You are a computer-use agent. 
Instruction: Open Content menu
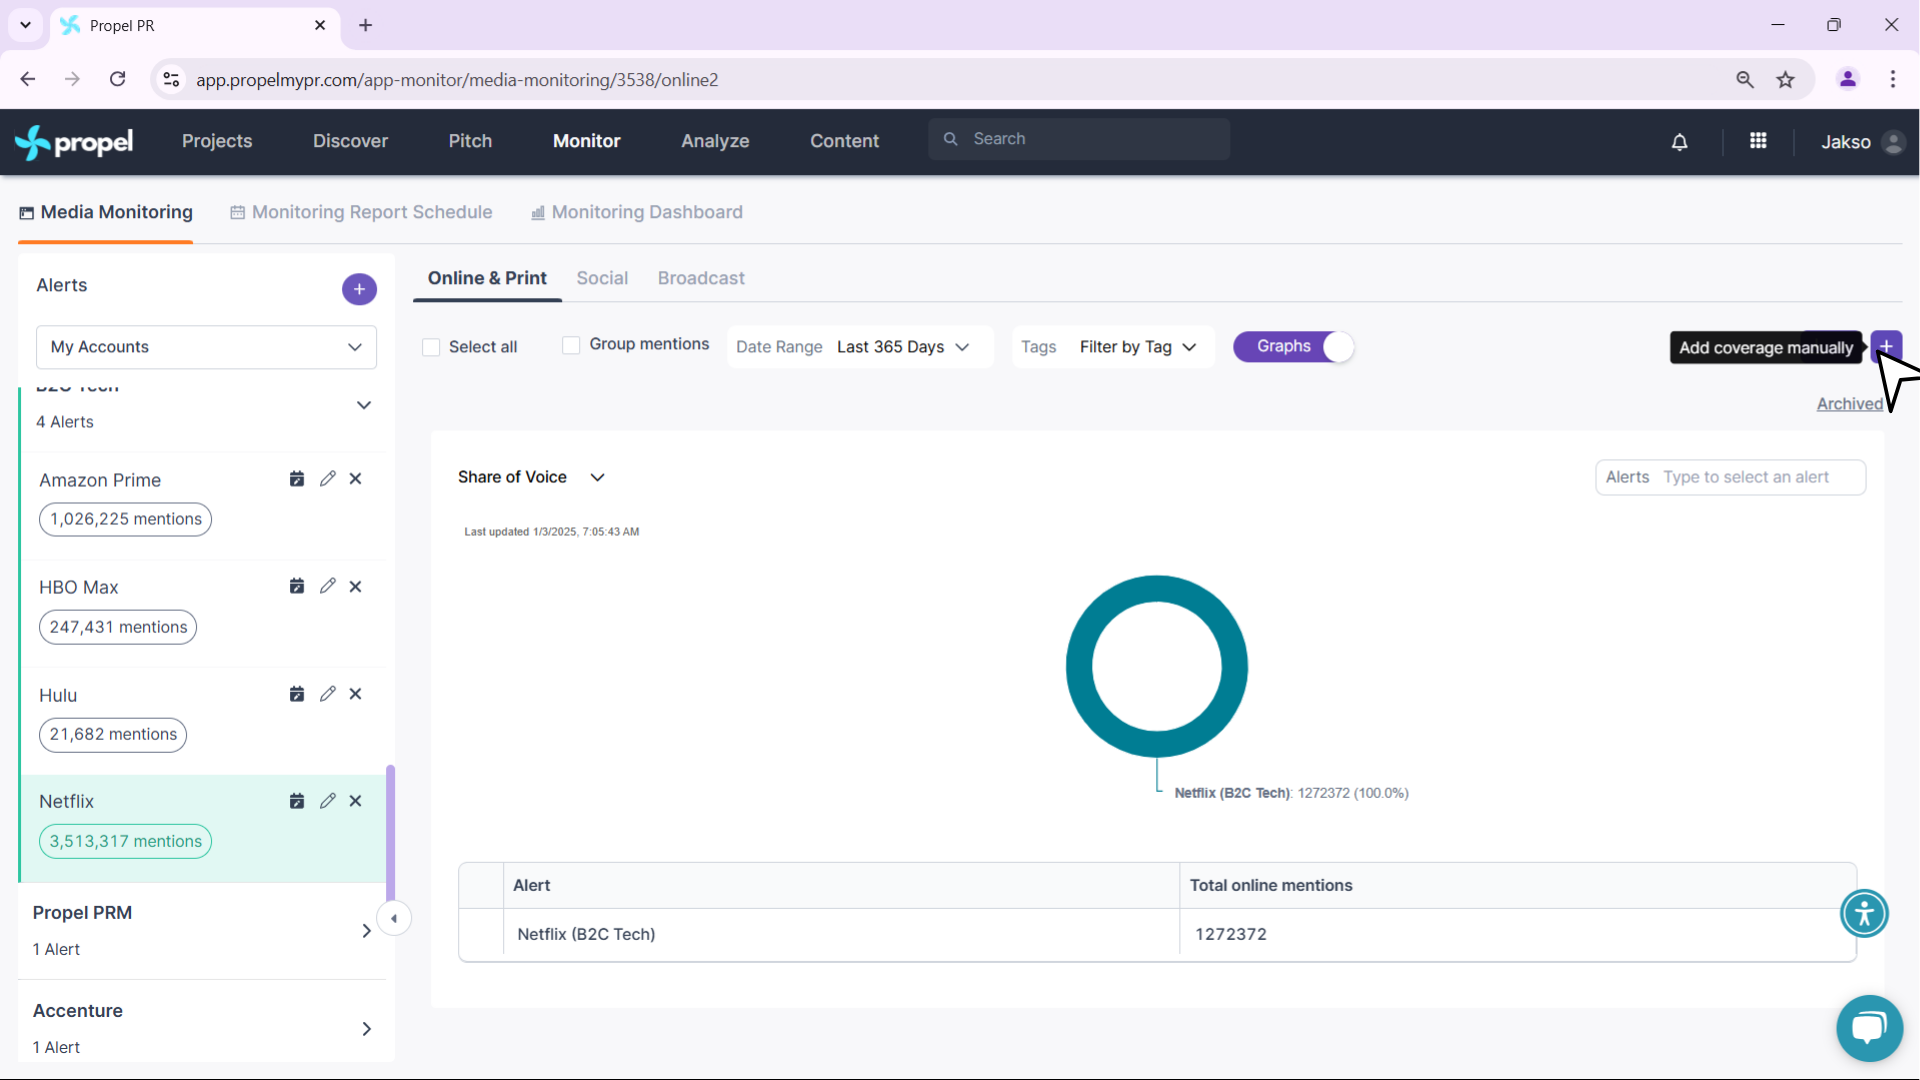(x=844, y=141)
